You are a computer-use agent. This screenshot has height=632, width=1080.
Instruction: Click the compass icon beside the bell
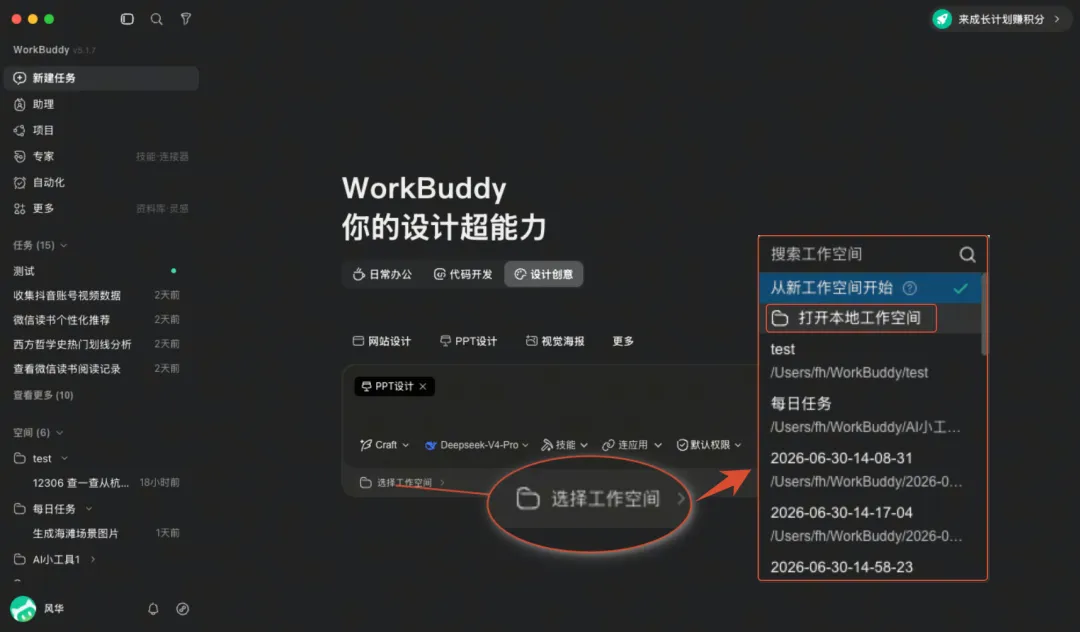click(x=183, y=609)
